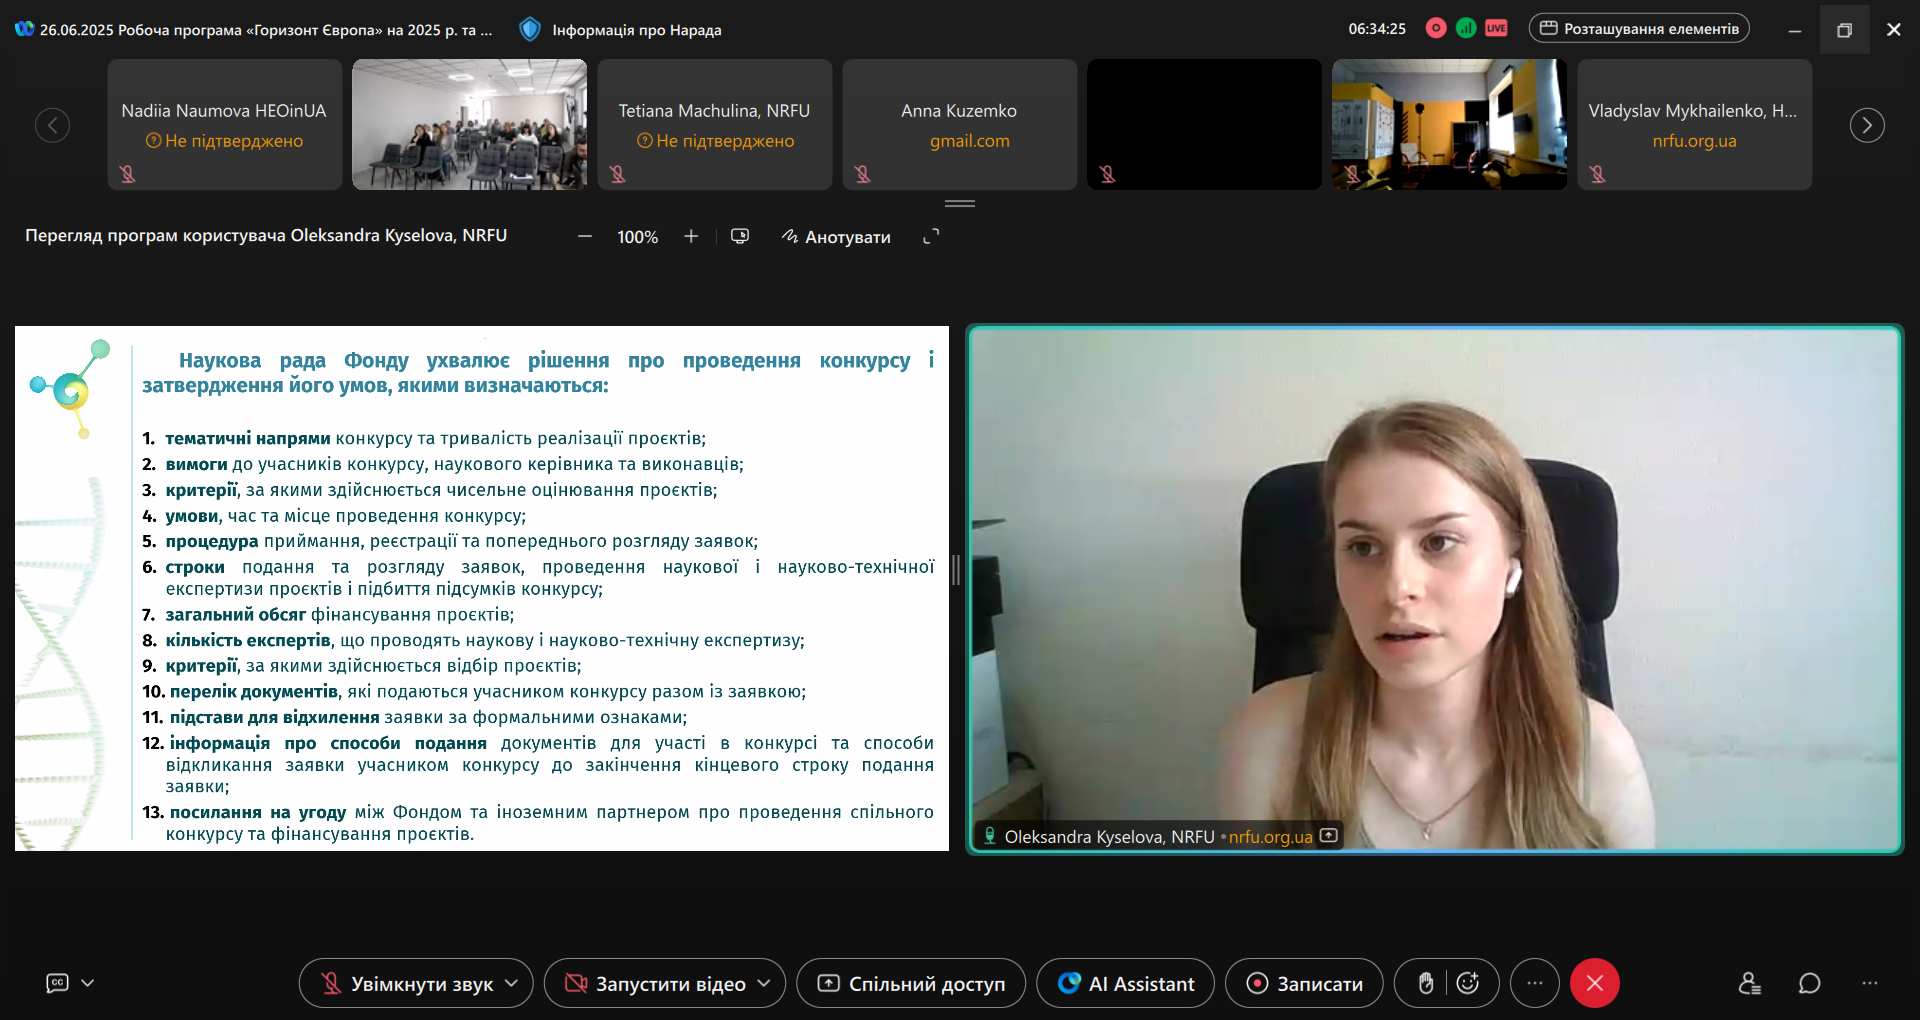Click the active microphone icon of Oleksandra Kyselova
This screenshot has height=1020, width=1920.
point(989,836)
